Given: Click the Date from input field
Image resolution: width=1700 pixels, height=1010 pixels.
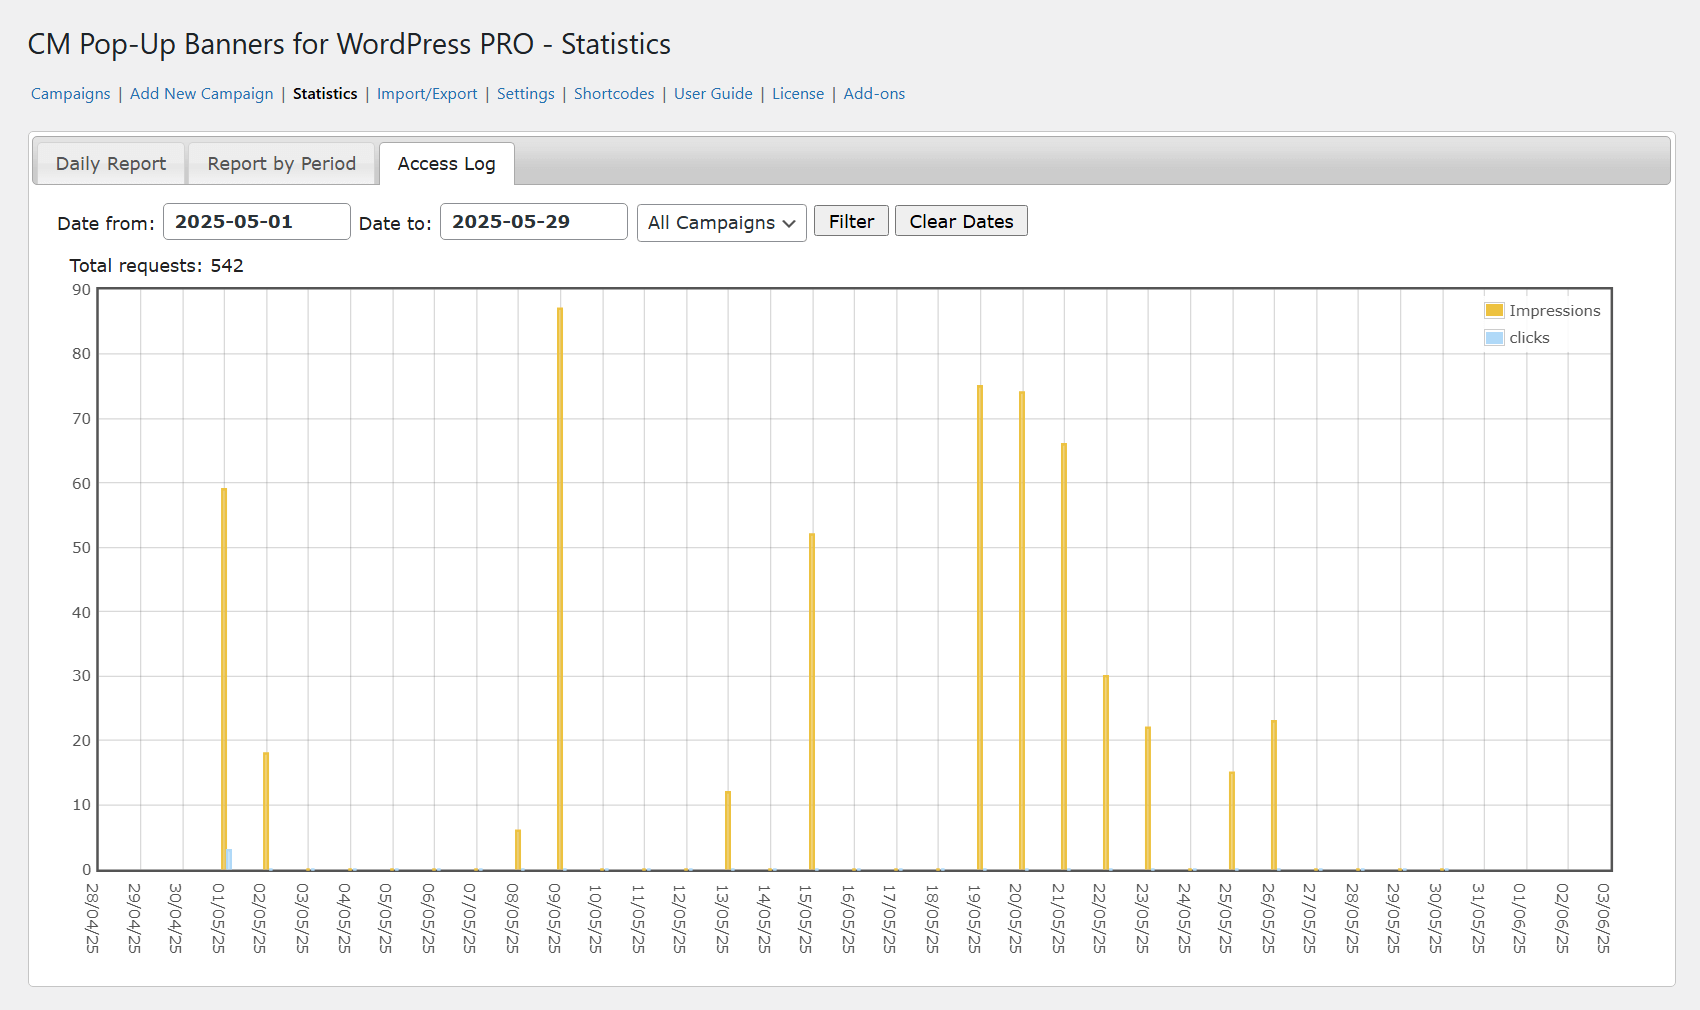Looking at the screenshot, I should pos(256,222).
